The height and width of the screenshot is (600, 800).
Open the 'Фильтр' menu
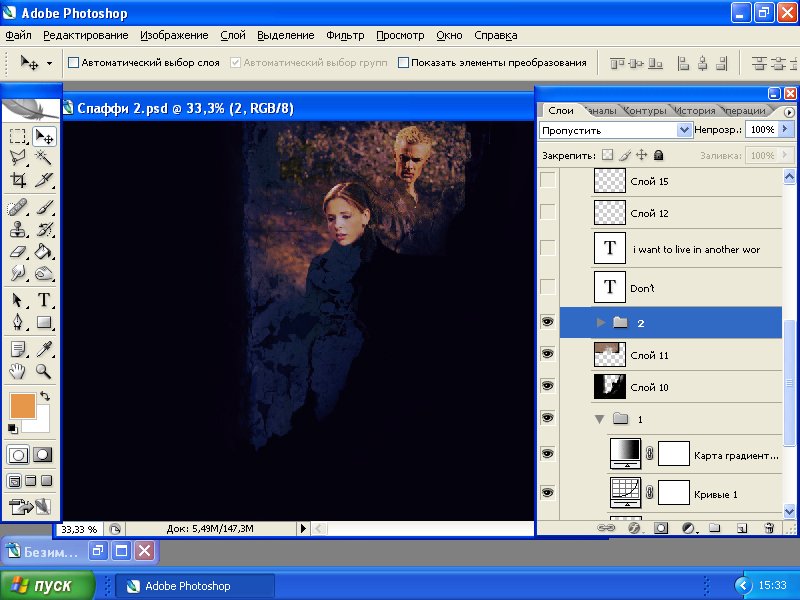point(345,35)
